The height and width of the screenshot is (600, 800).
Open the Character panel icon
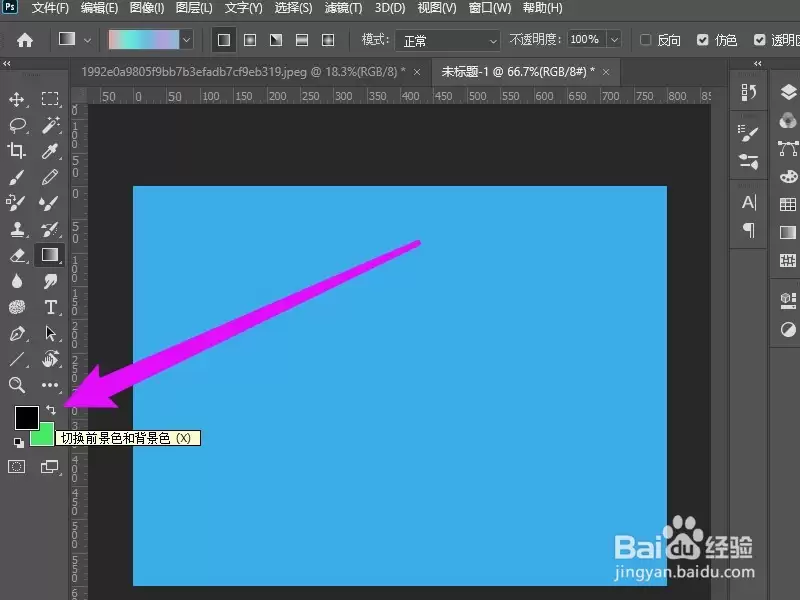coord(748,203)
